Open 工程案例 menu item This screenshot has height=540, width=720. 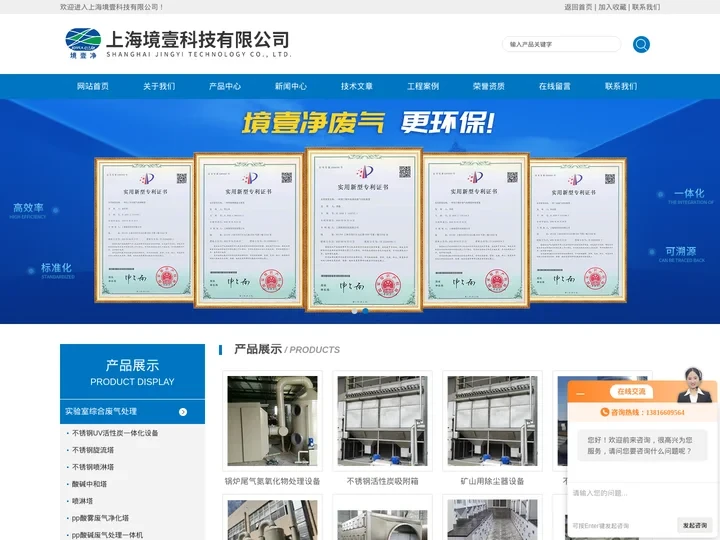pos(423,86)
